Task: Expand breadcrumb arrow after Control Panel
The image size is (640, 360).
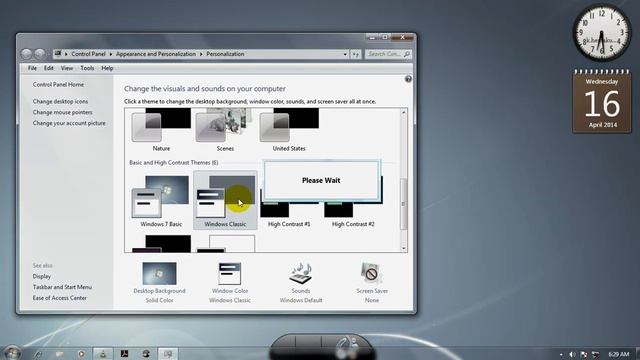Action: [111, 54]
